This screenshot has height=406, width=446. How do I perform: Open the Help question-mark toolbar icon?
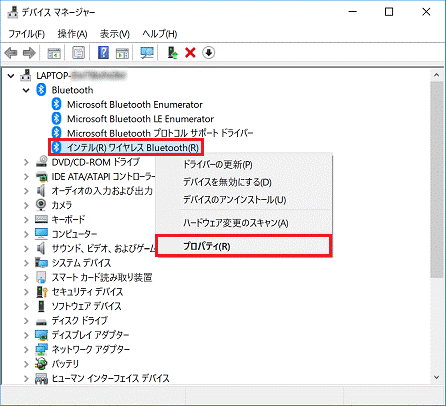tap(103, 53)
